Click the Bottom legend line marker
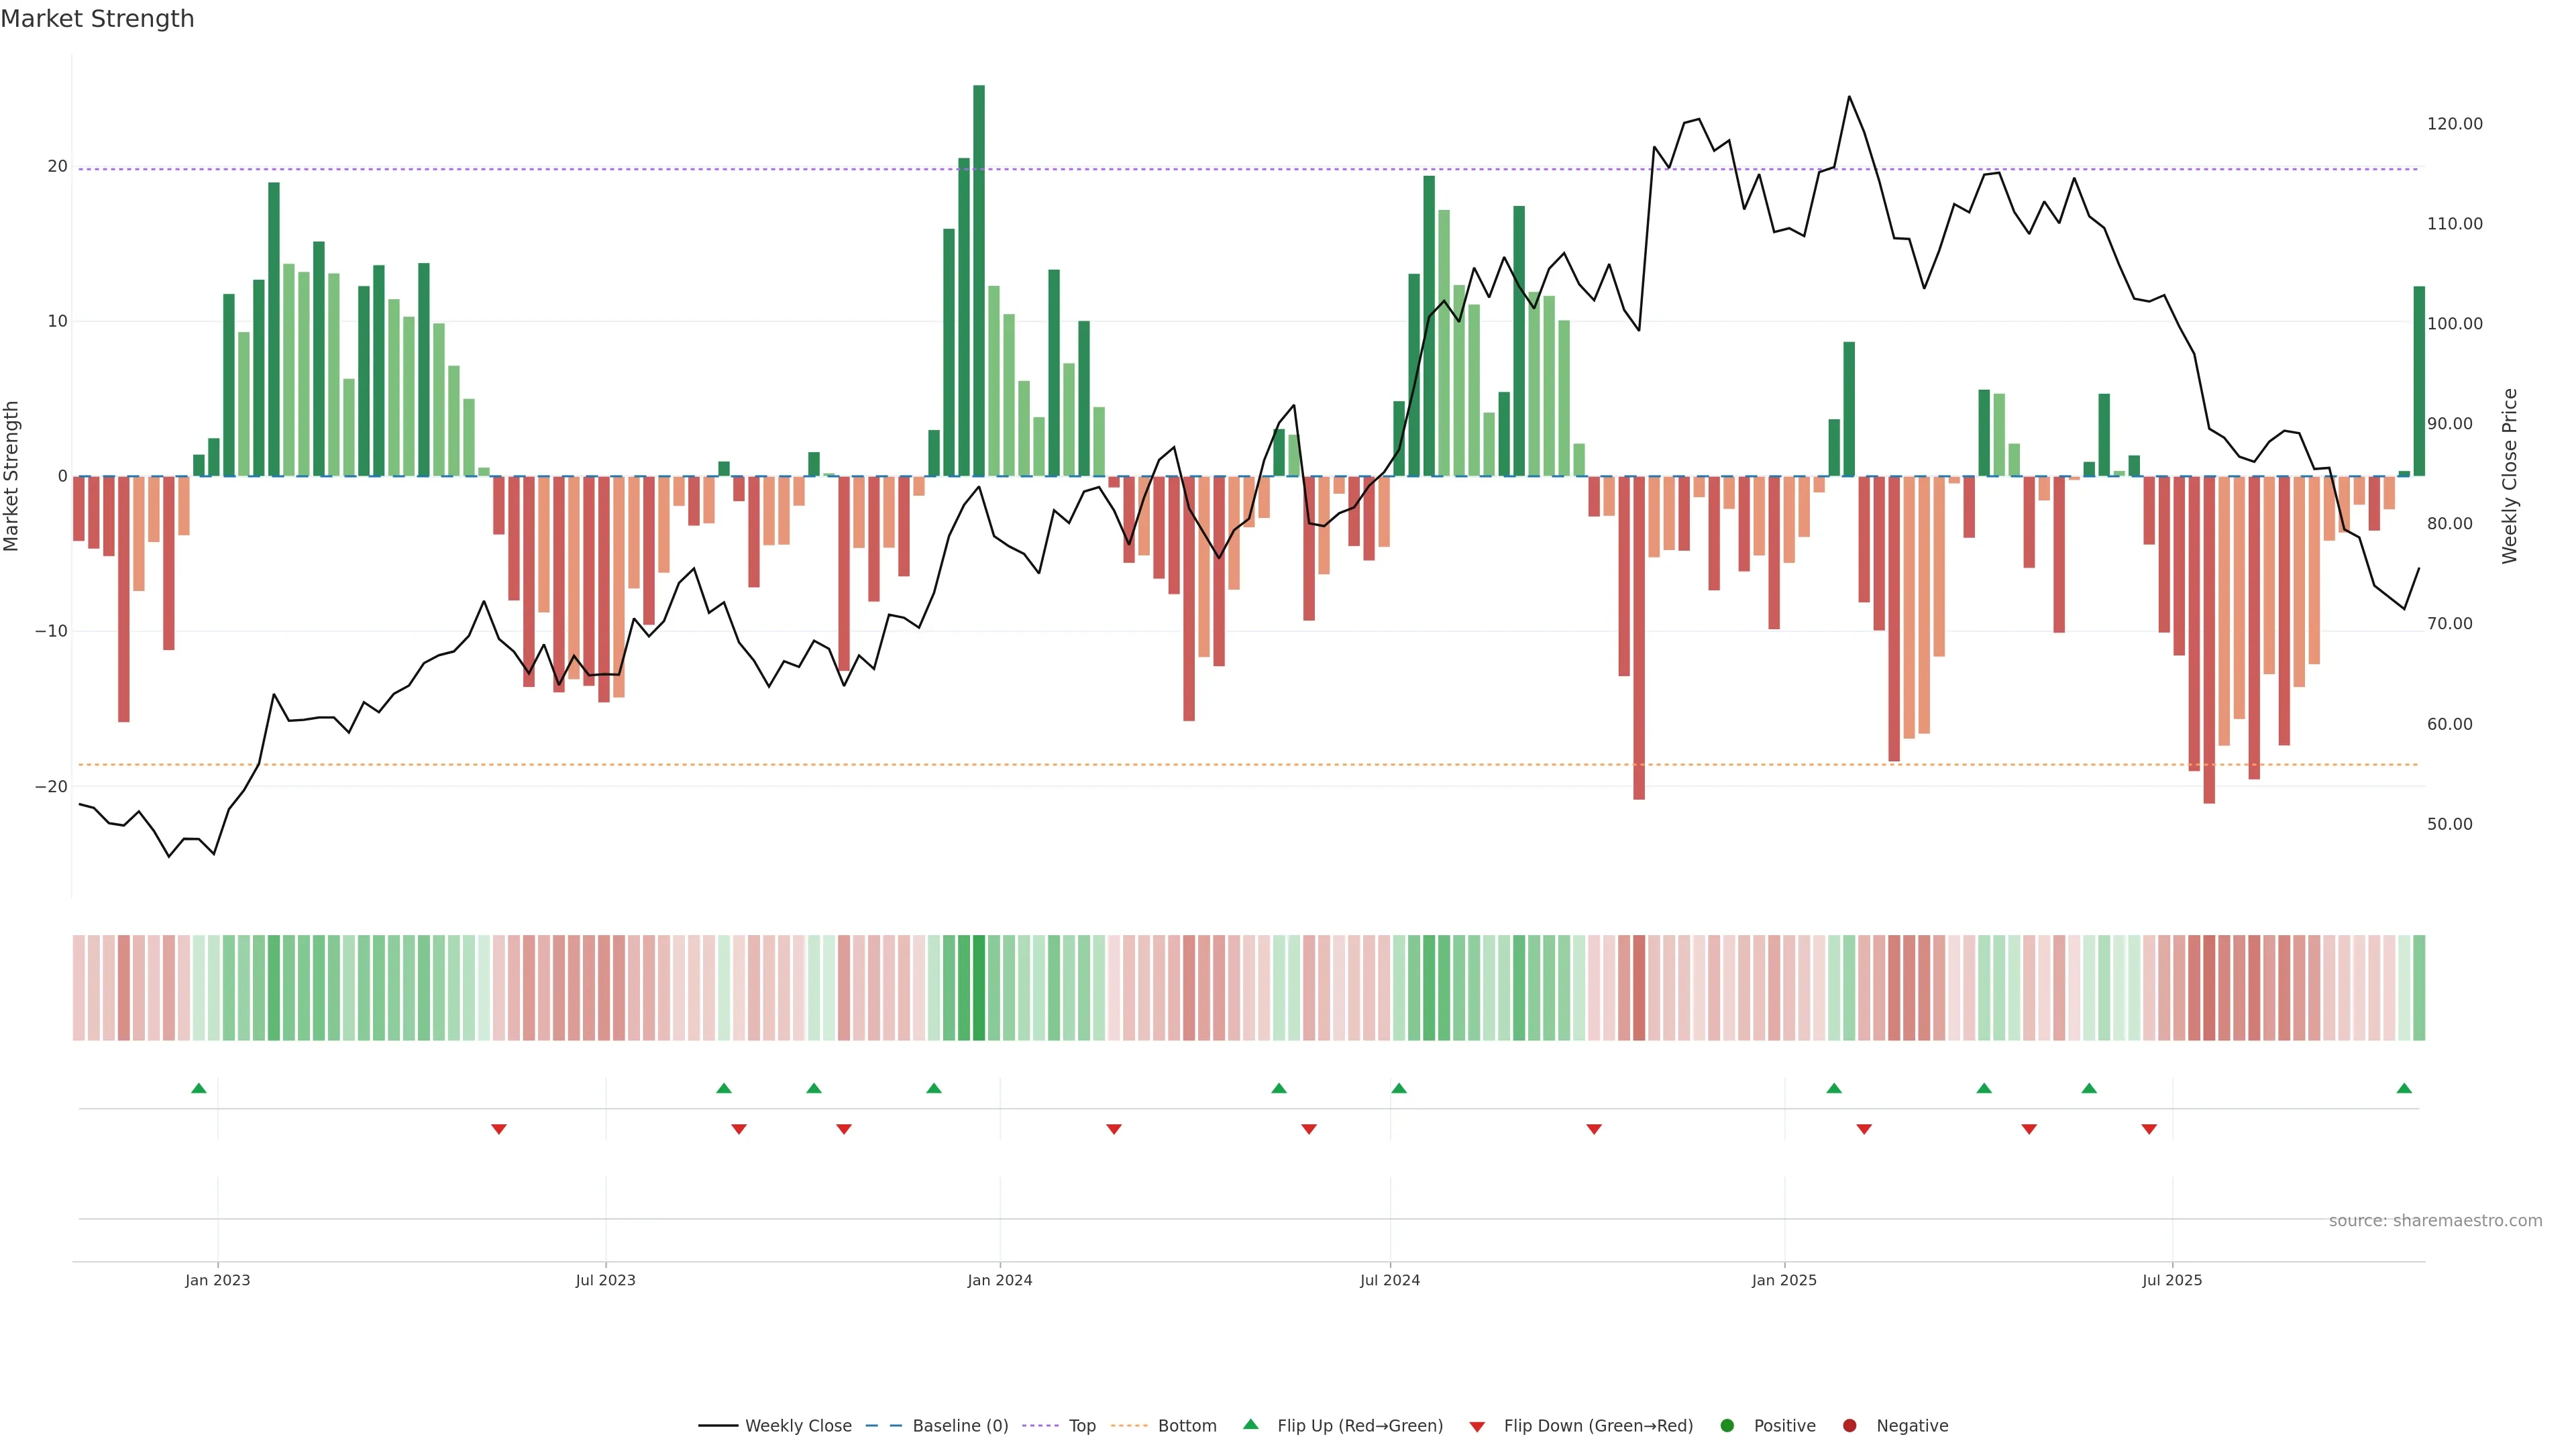Viewport: 2576px width, 1449px height. 1129,1425
